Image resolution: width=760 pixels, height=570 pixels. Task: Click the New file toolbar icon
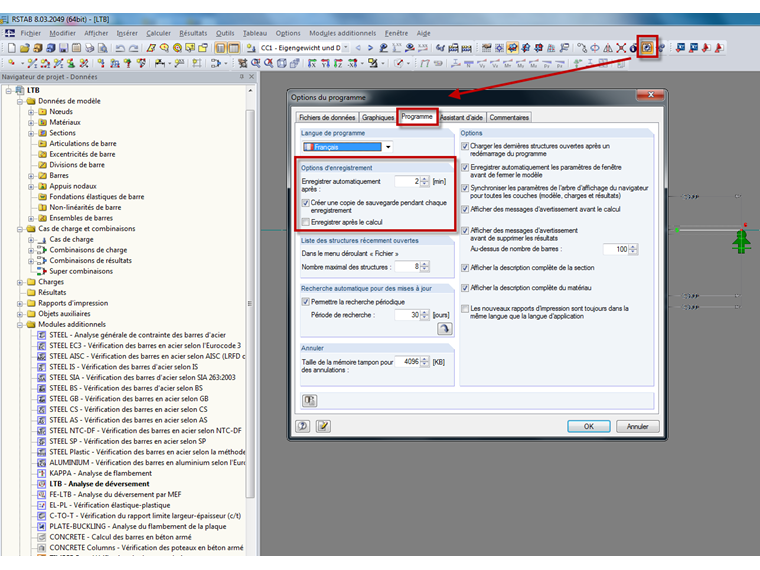tap(12, 48)
